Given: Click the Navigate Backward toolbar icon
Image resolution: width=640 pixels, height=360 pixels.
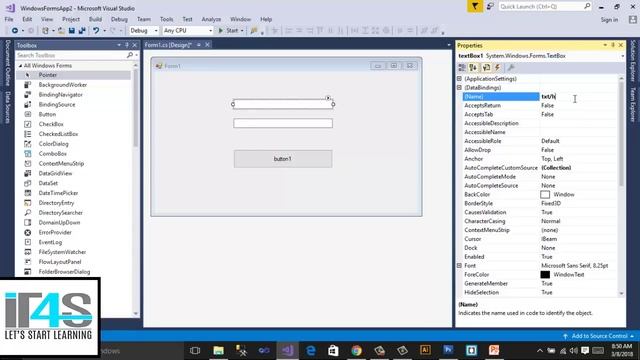Looking at the screenshot, I should point(15,31).
